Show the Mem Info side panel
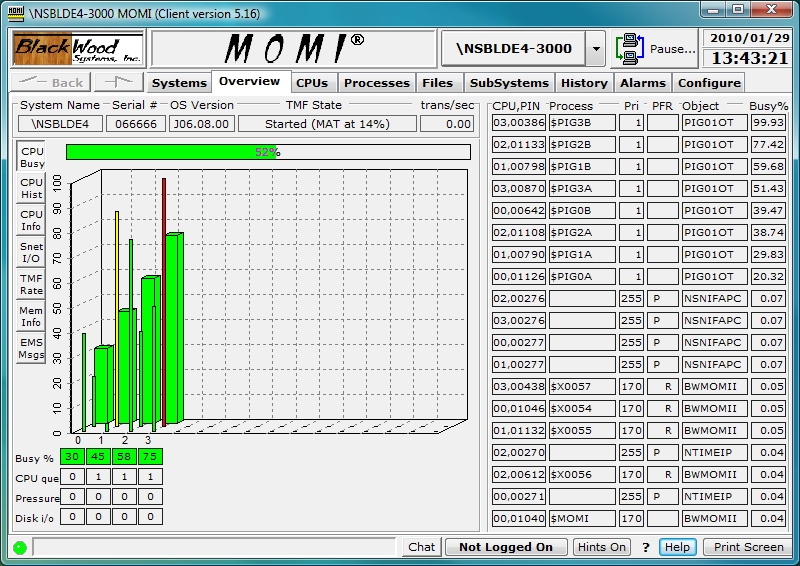Viewport: 800px width, 566px height. (x=31, y=317)
